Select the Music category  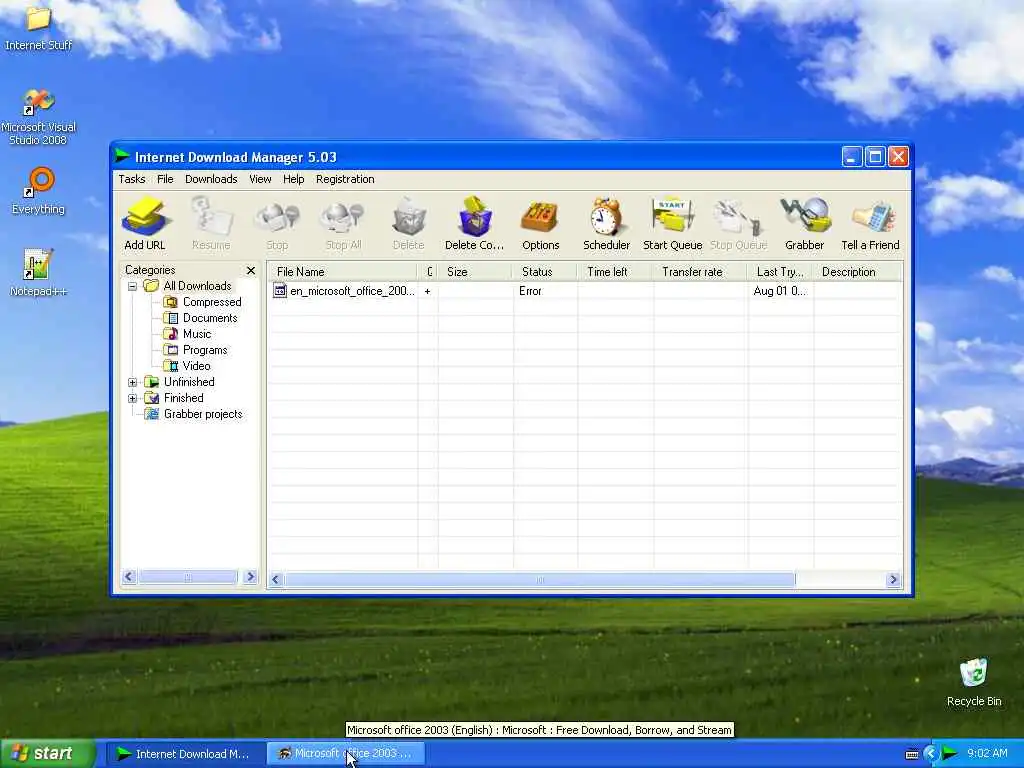click(x=188, y=334)
